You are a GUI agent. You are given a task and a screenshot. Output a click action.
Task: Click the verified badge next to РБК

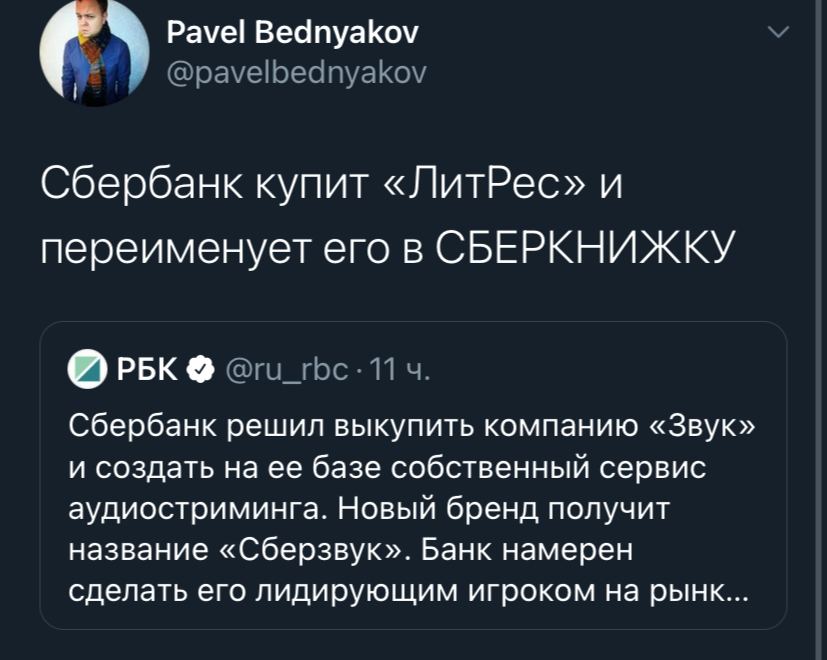[x=200, y=371]
